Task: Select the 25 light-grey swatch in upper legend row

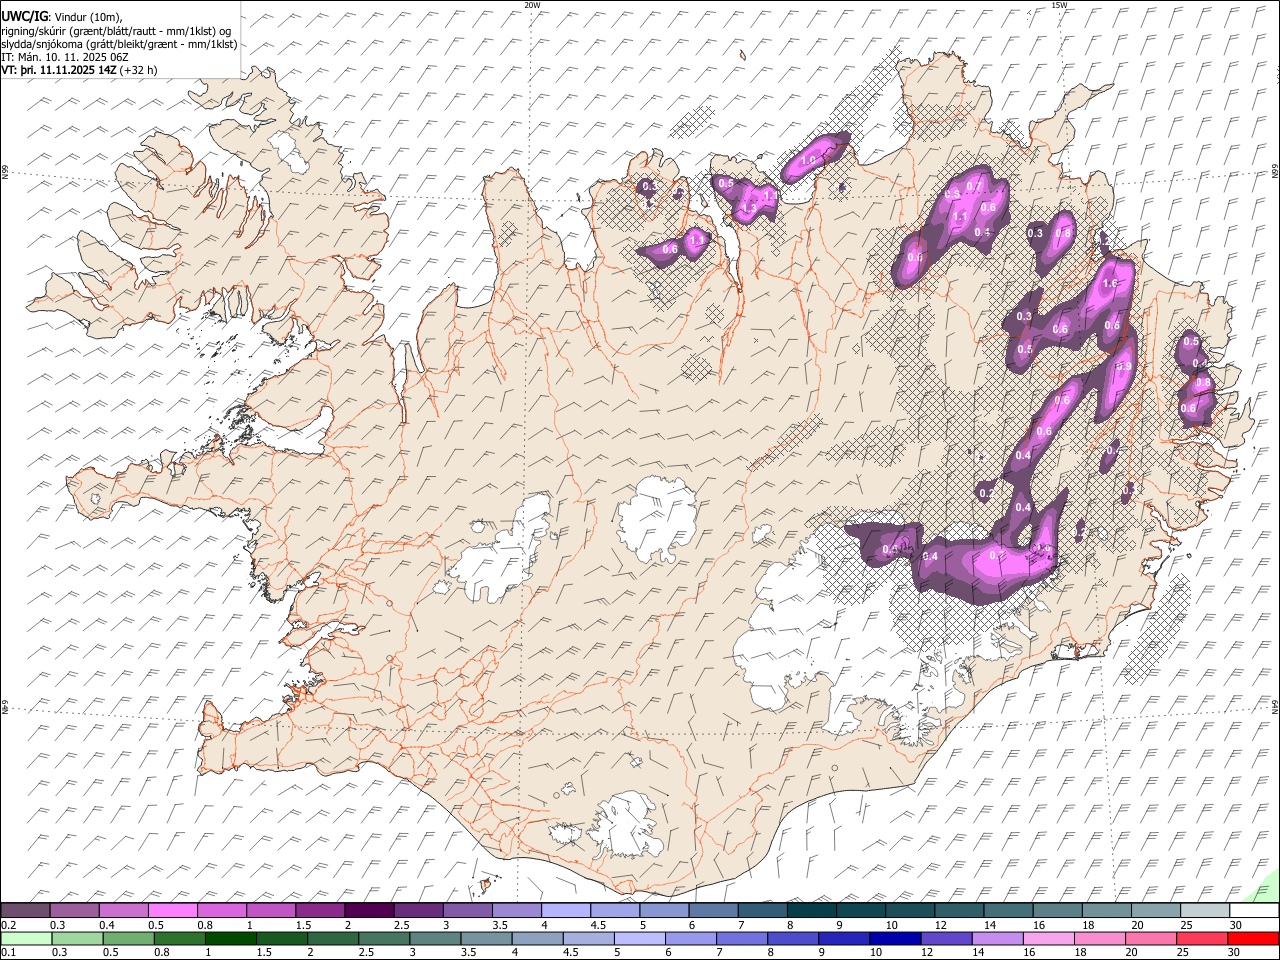Action: pyautogui.click(x=1205, y=911)
